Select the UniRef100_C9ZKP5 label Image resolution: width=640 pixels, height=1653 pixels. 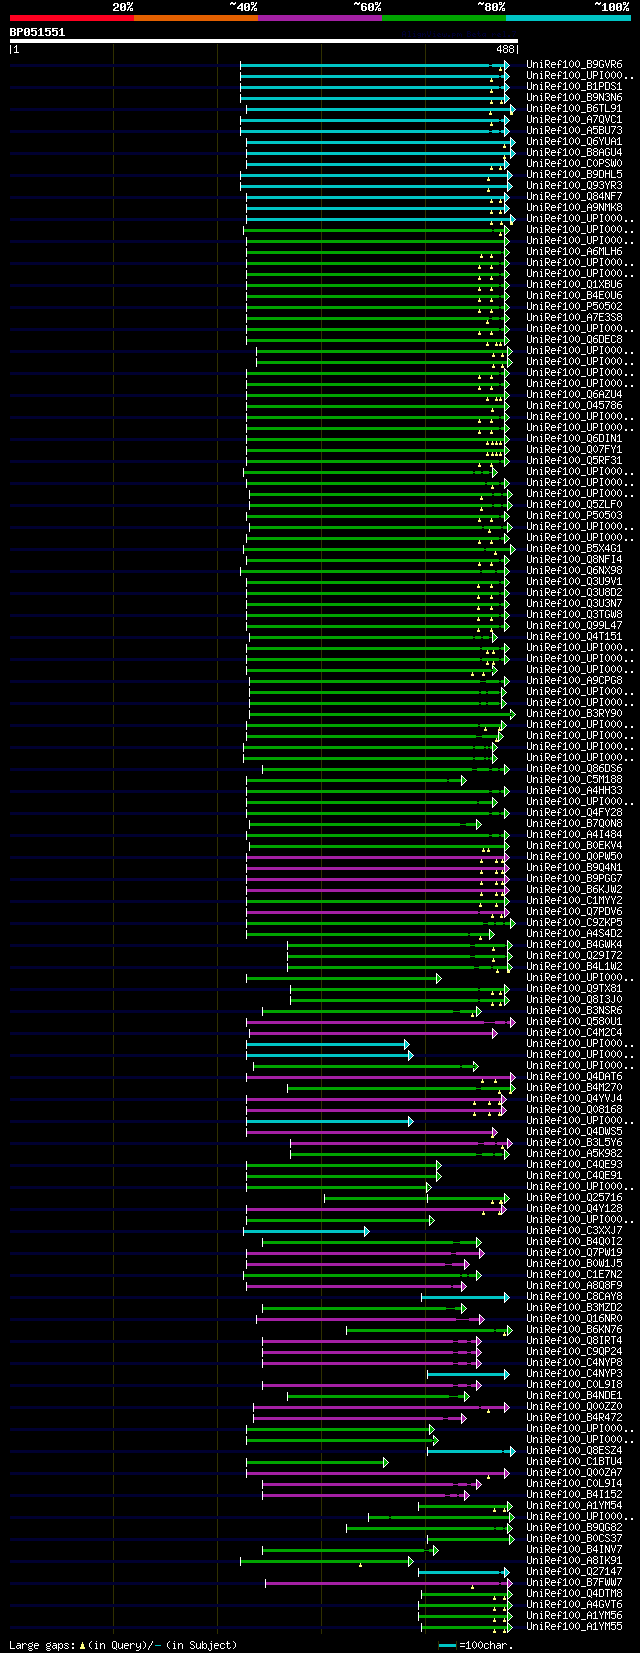[574, 922]
